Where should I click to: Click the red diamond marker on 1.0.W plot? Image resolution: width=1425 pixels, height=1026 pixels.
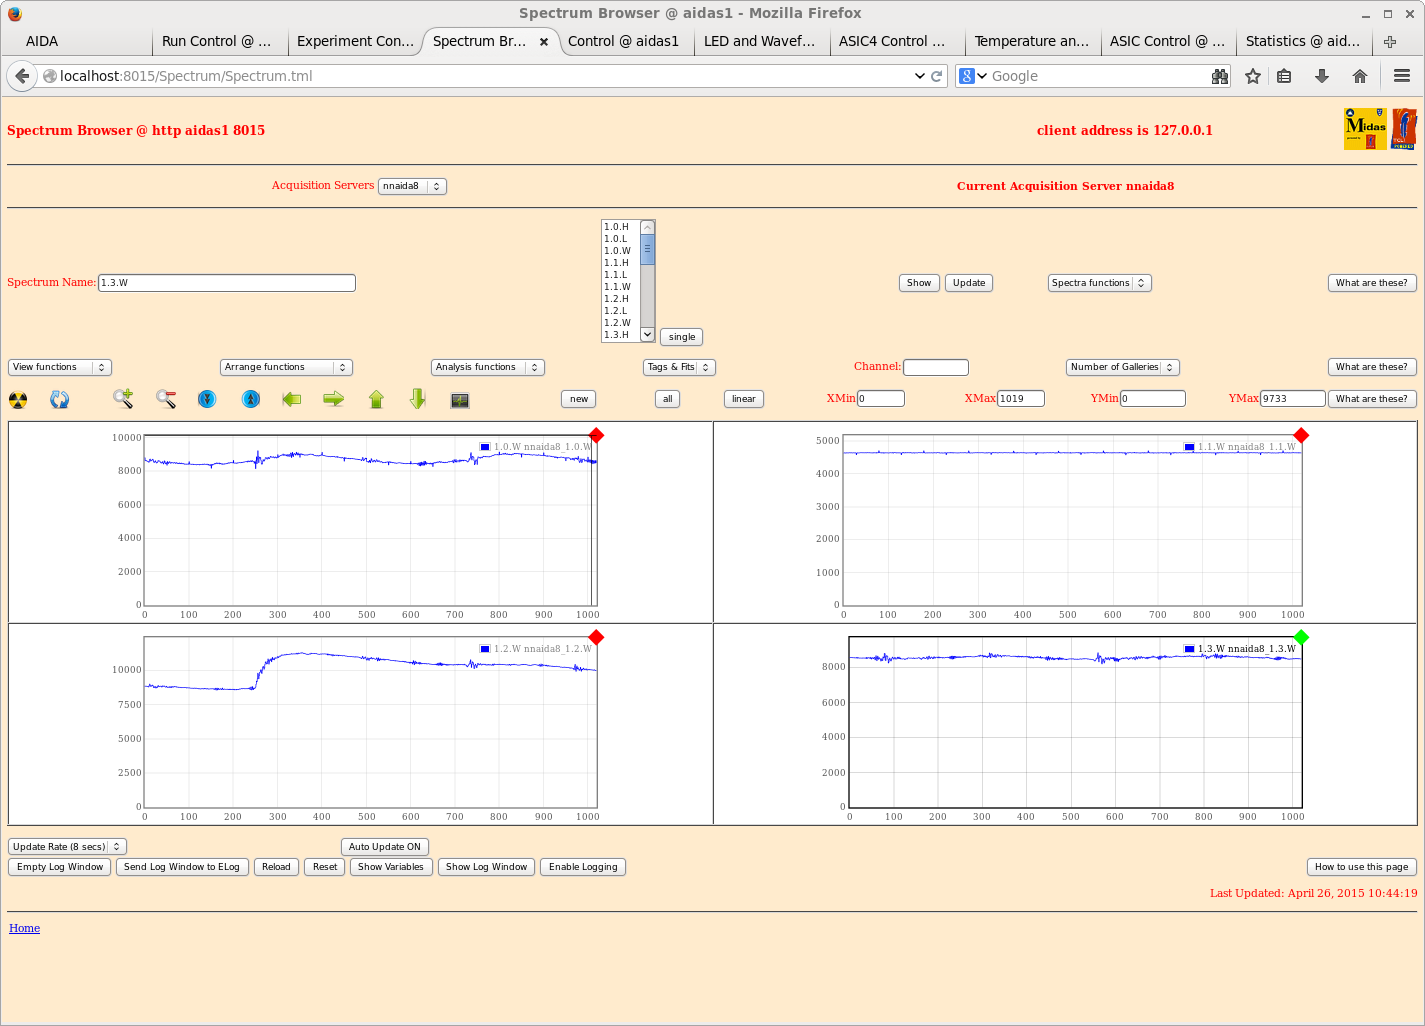point(597,435)
